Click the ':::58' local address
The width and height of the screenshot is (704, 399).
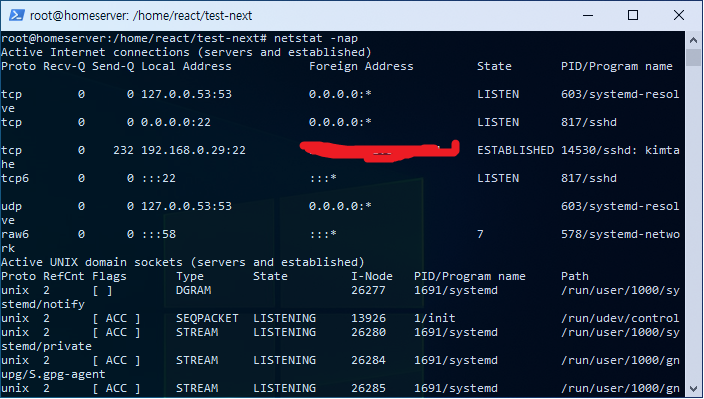(158, 234)
